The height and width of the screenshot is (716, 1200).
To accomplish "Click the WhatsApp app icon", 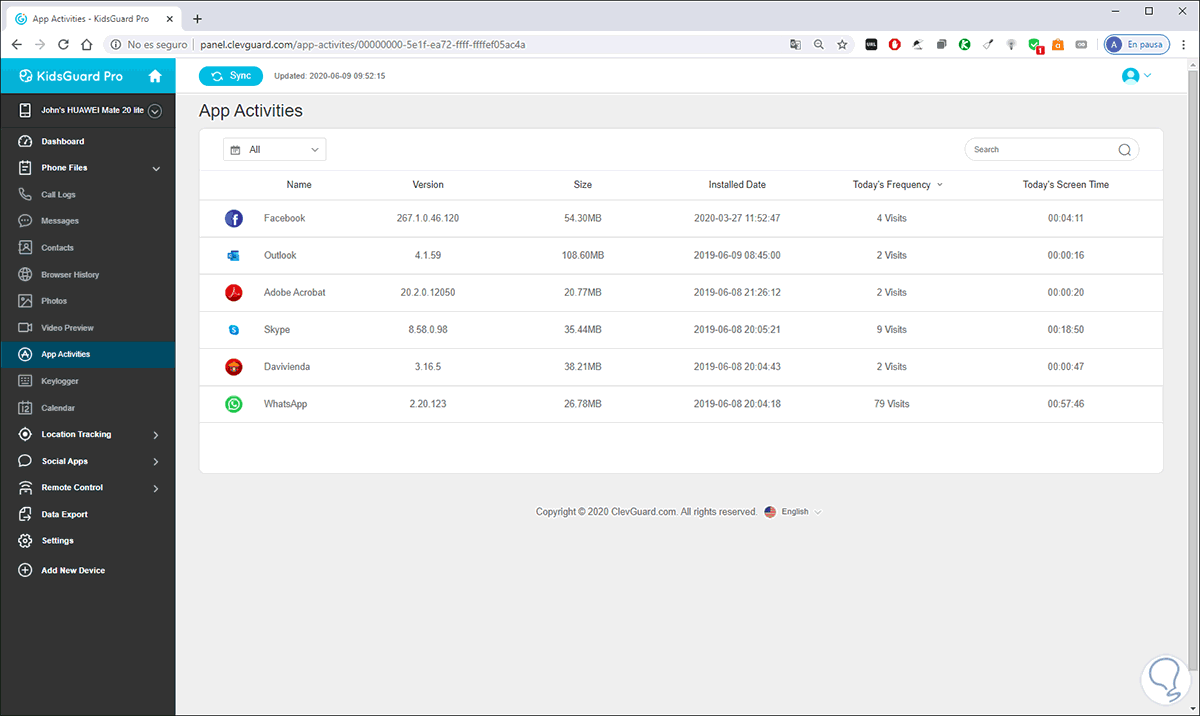I will [234, 404].
